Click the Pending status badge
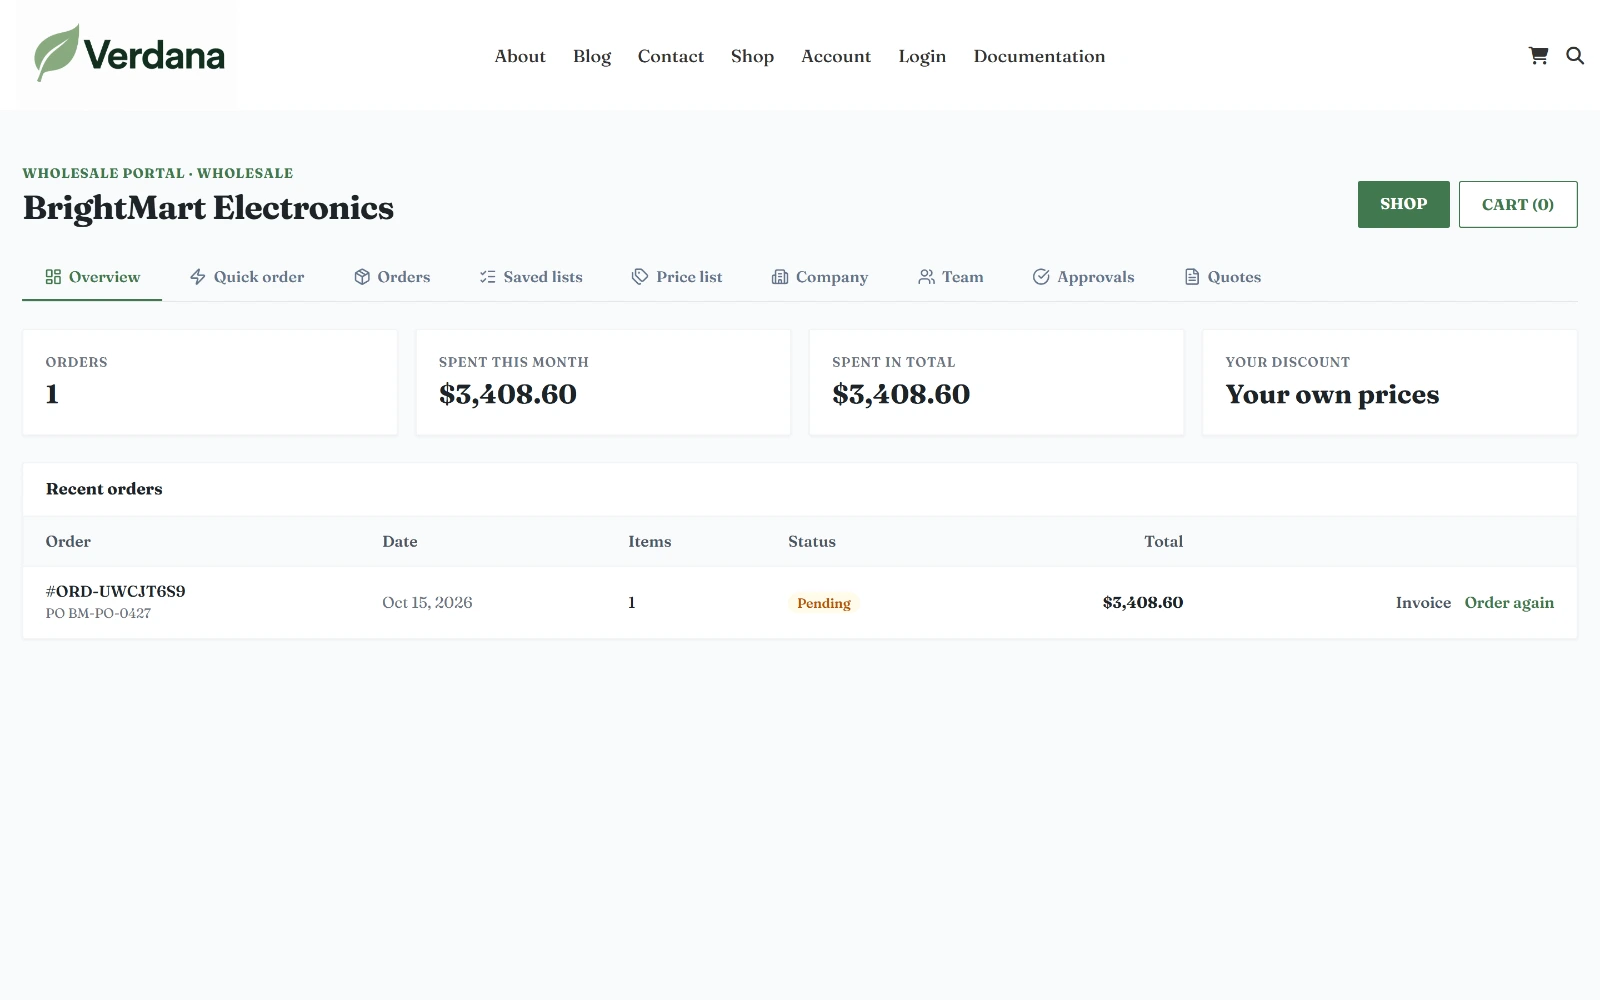The width and height of the screenshot is (1600, 1000). coord(824,603)
